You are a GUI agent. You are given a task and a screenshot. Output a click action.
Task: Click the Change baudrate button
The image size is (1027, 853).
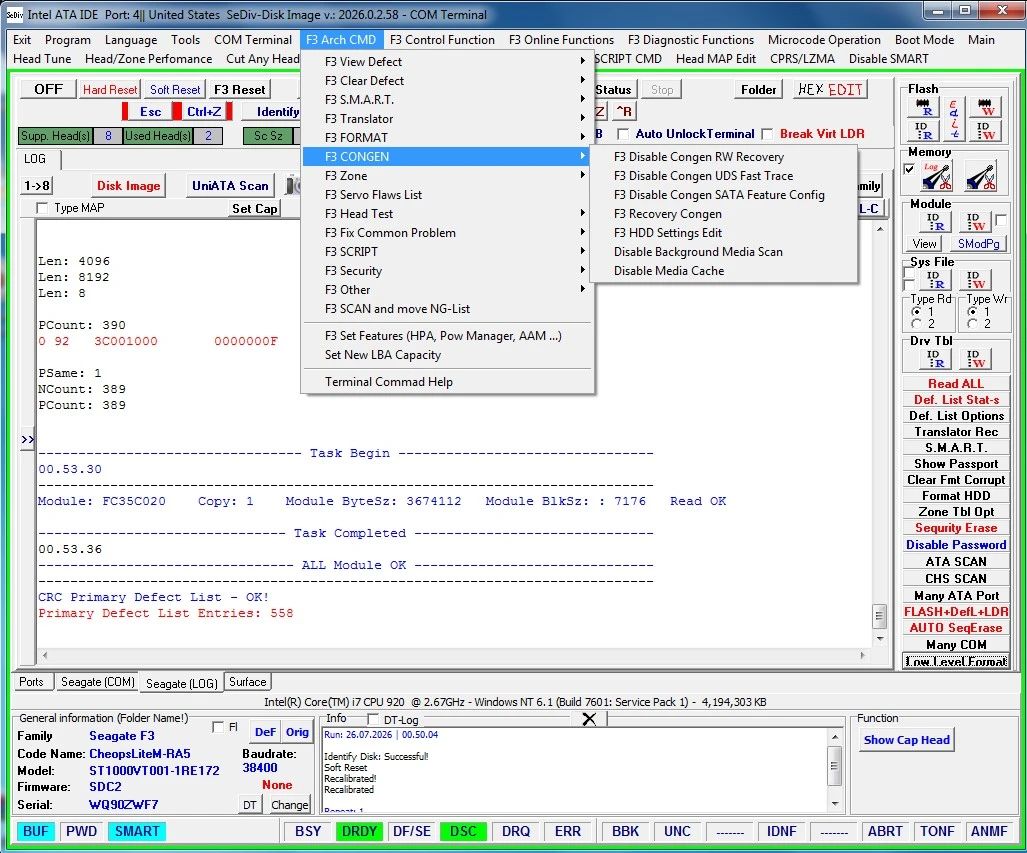pos(289,805)
